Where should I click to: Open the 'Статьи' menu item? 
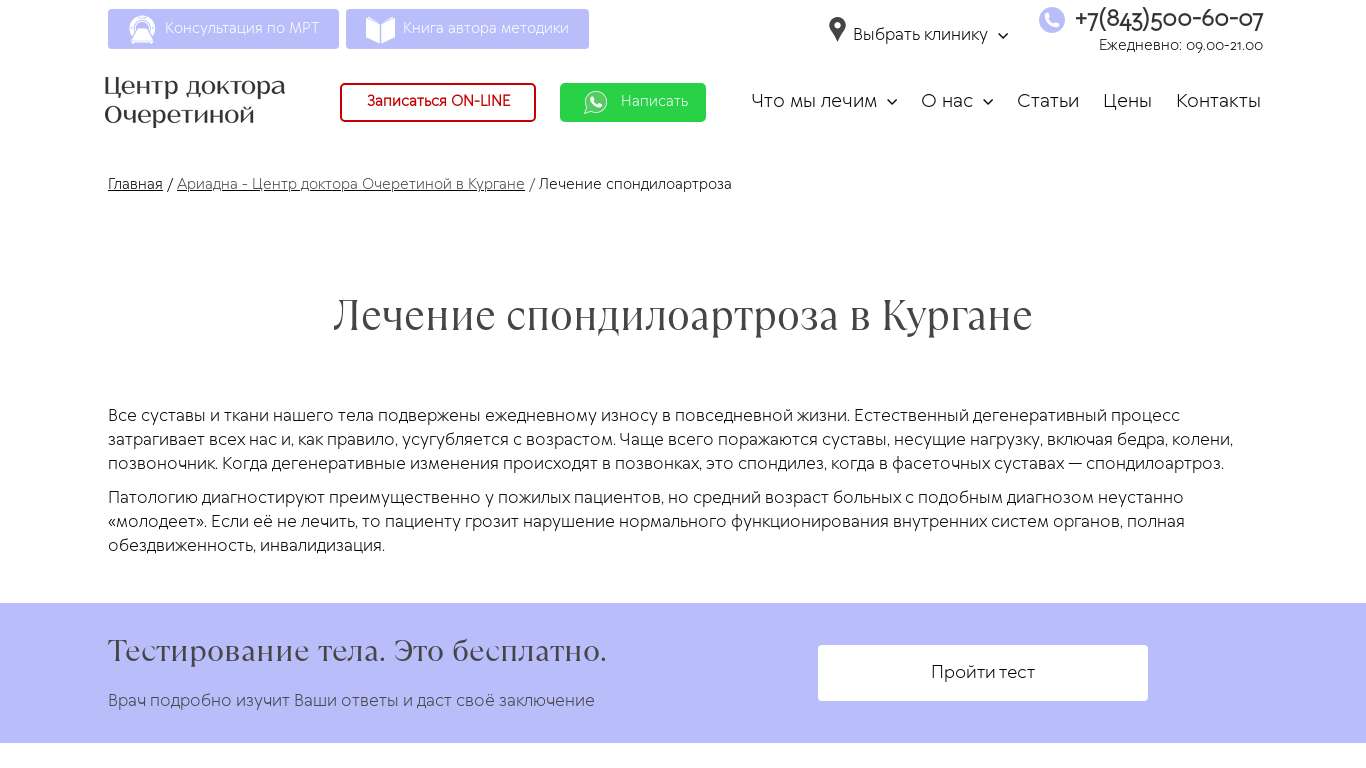(1047, 101)
